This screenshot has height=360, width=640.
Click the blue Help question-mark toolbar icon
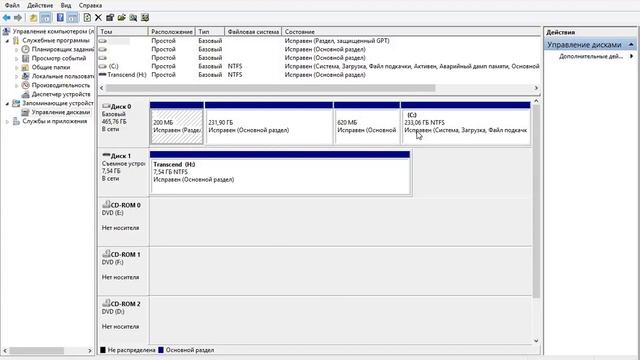60,18
